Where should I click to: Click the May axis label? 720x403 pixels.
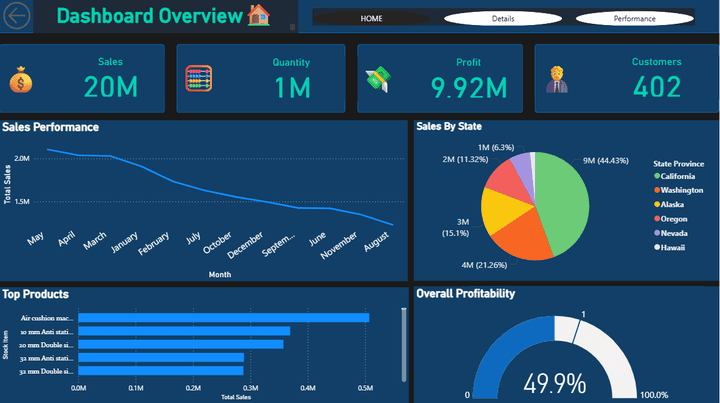35,238
